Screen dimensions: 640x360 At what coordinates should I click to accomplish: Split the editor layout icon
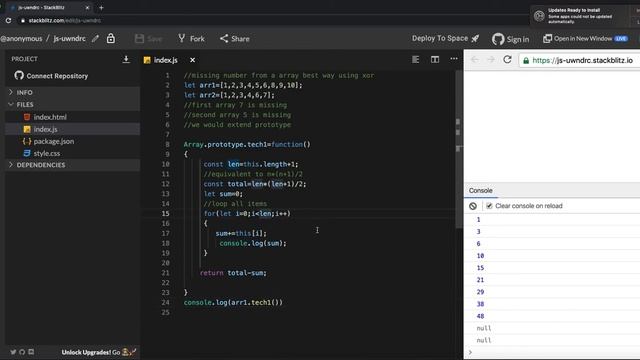click(435, 60)
